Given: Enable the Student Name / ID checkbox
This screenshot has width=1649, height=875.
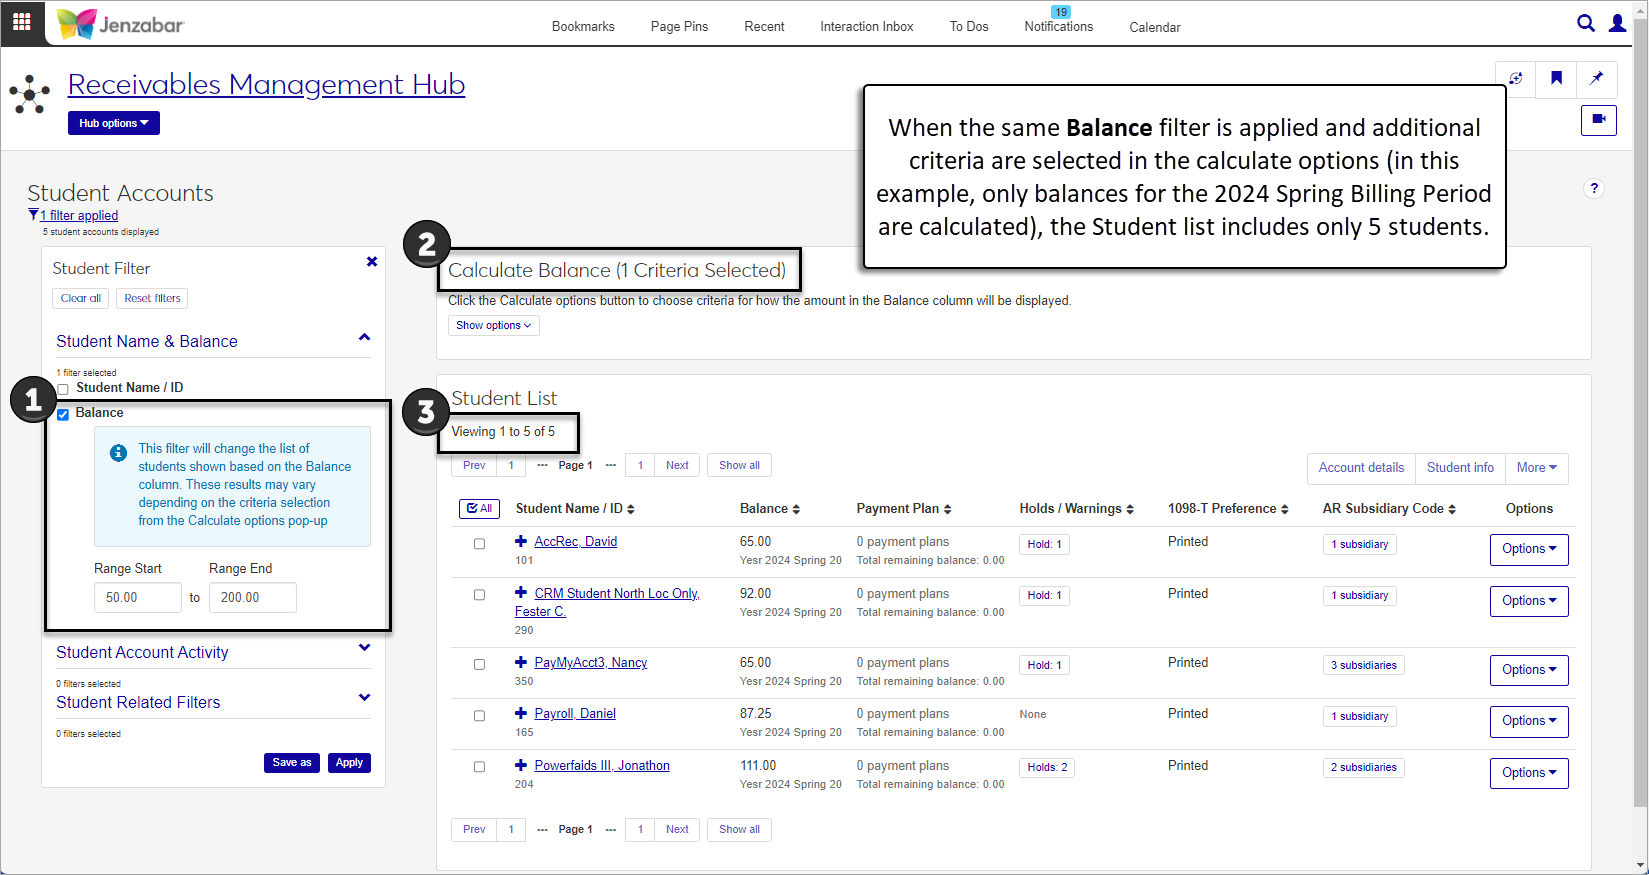Looking at the screenshot, I should coord(63,389).
